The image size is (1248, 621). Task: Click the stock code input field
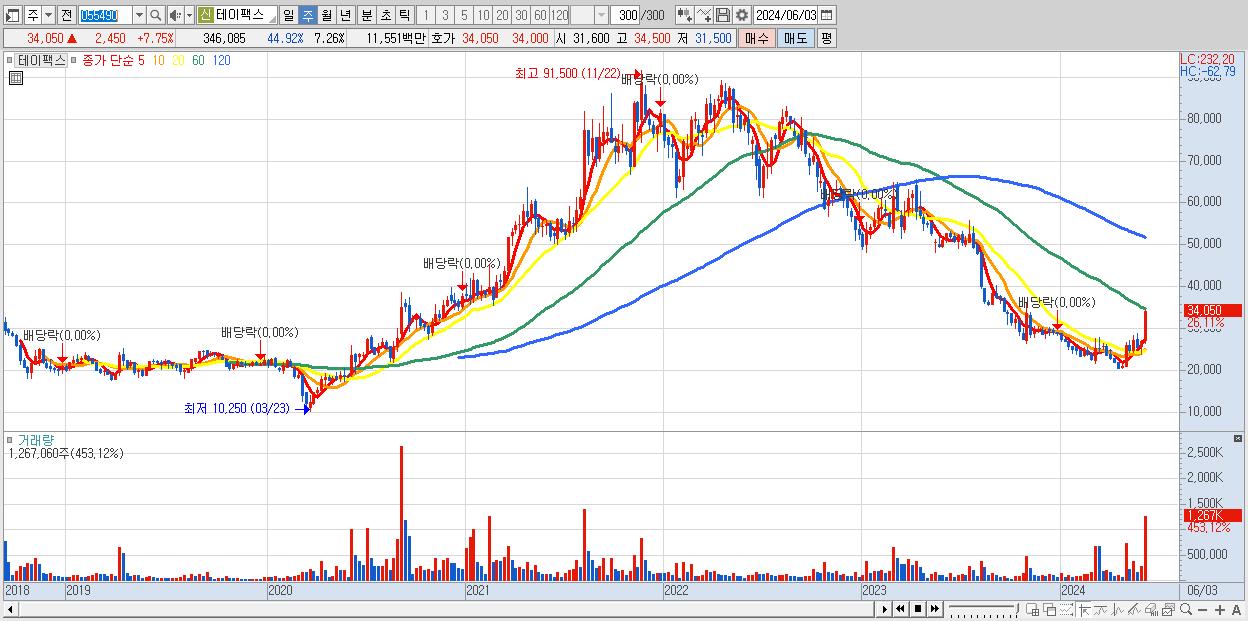pos(106,15)
